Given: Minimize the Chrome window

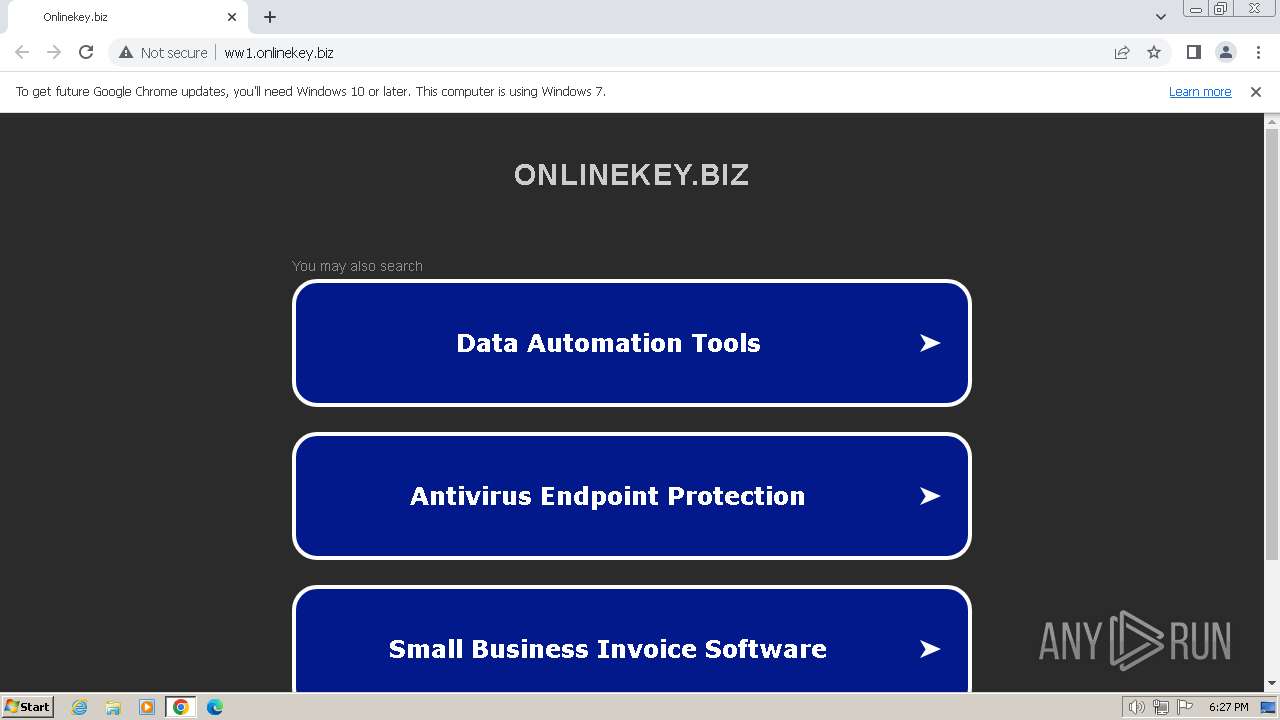Looking at the screenshot, I should 1196,9.
